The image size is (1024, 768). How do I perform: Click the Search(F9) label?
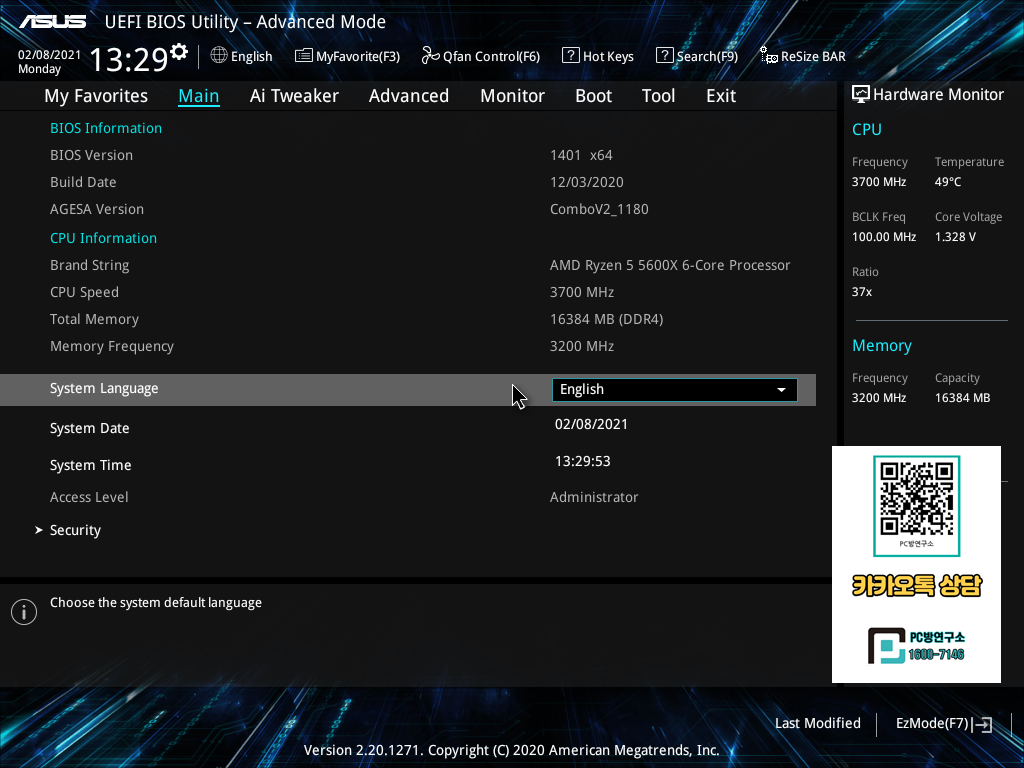[707, 57]
